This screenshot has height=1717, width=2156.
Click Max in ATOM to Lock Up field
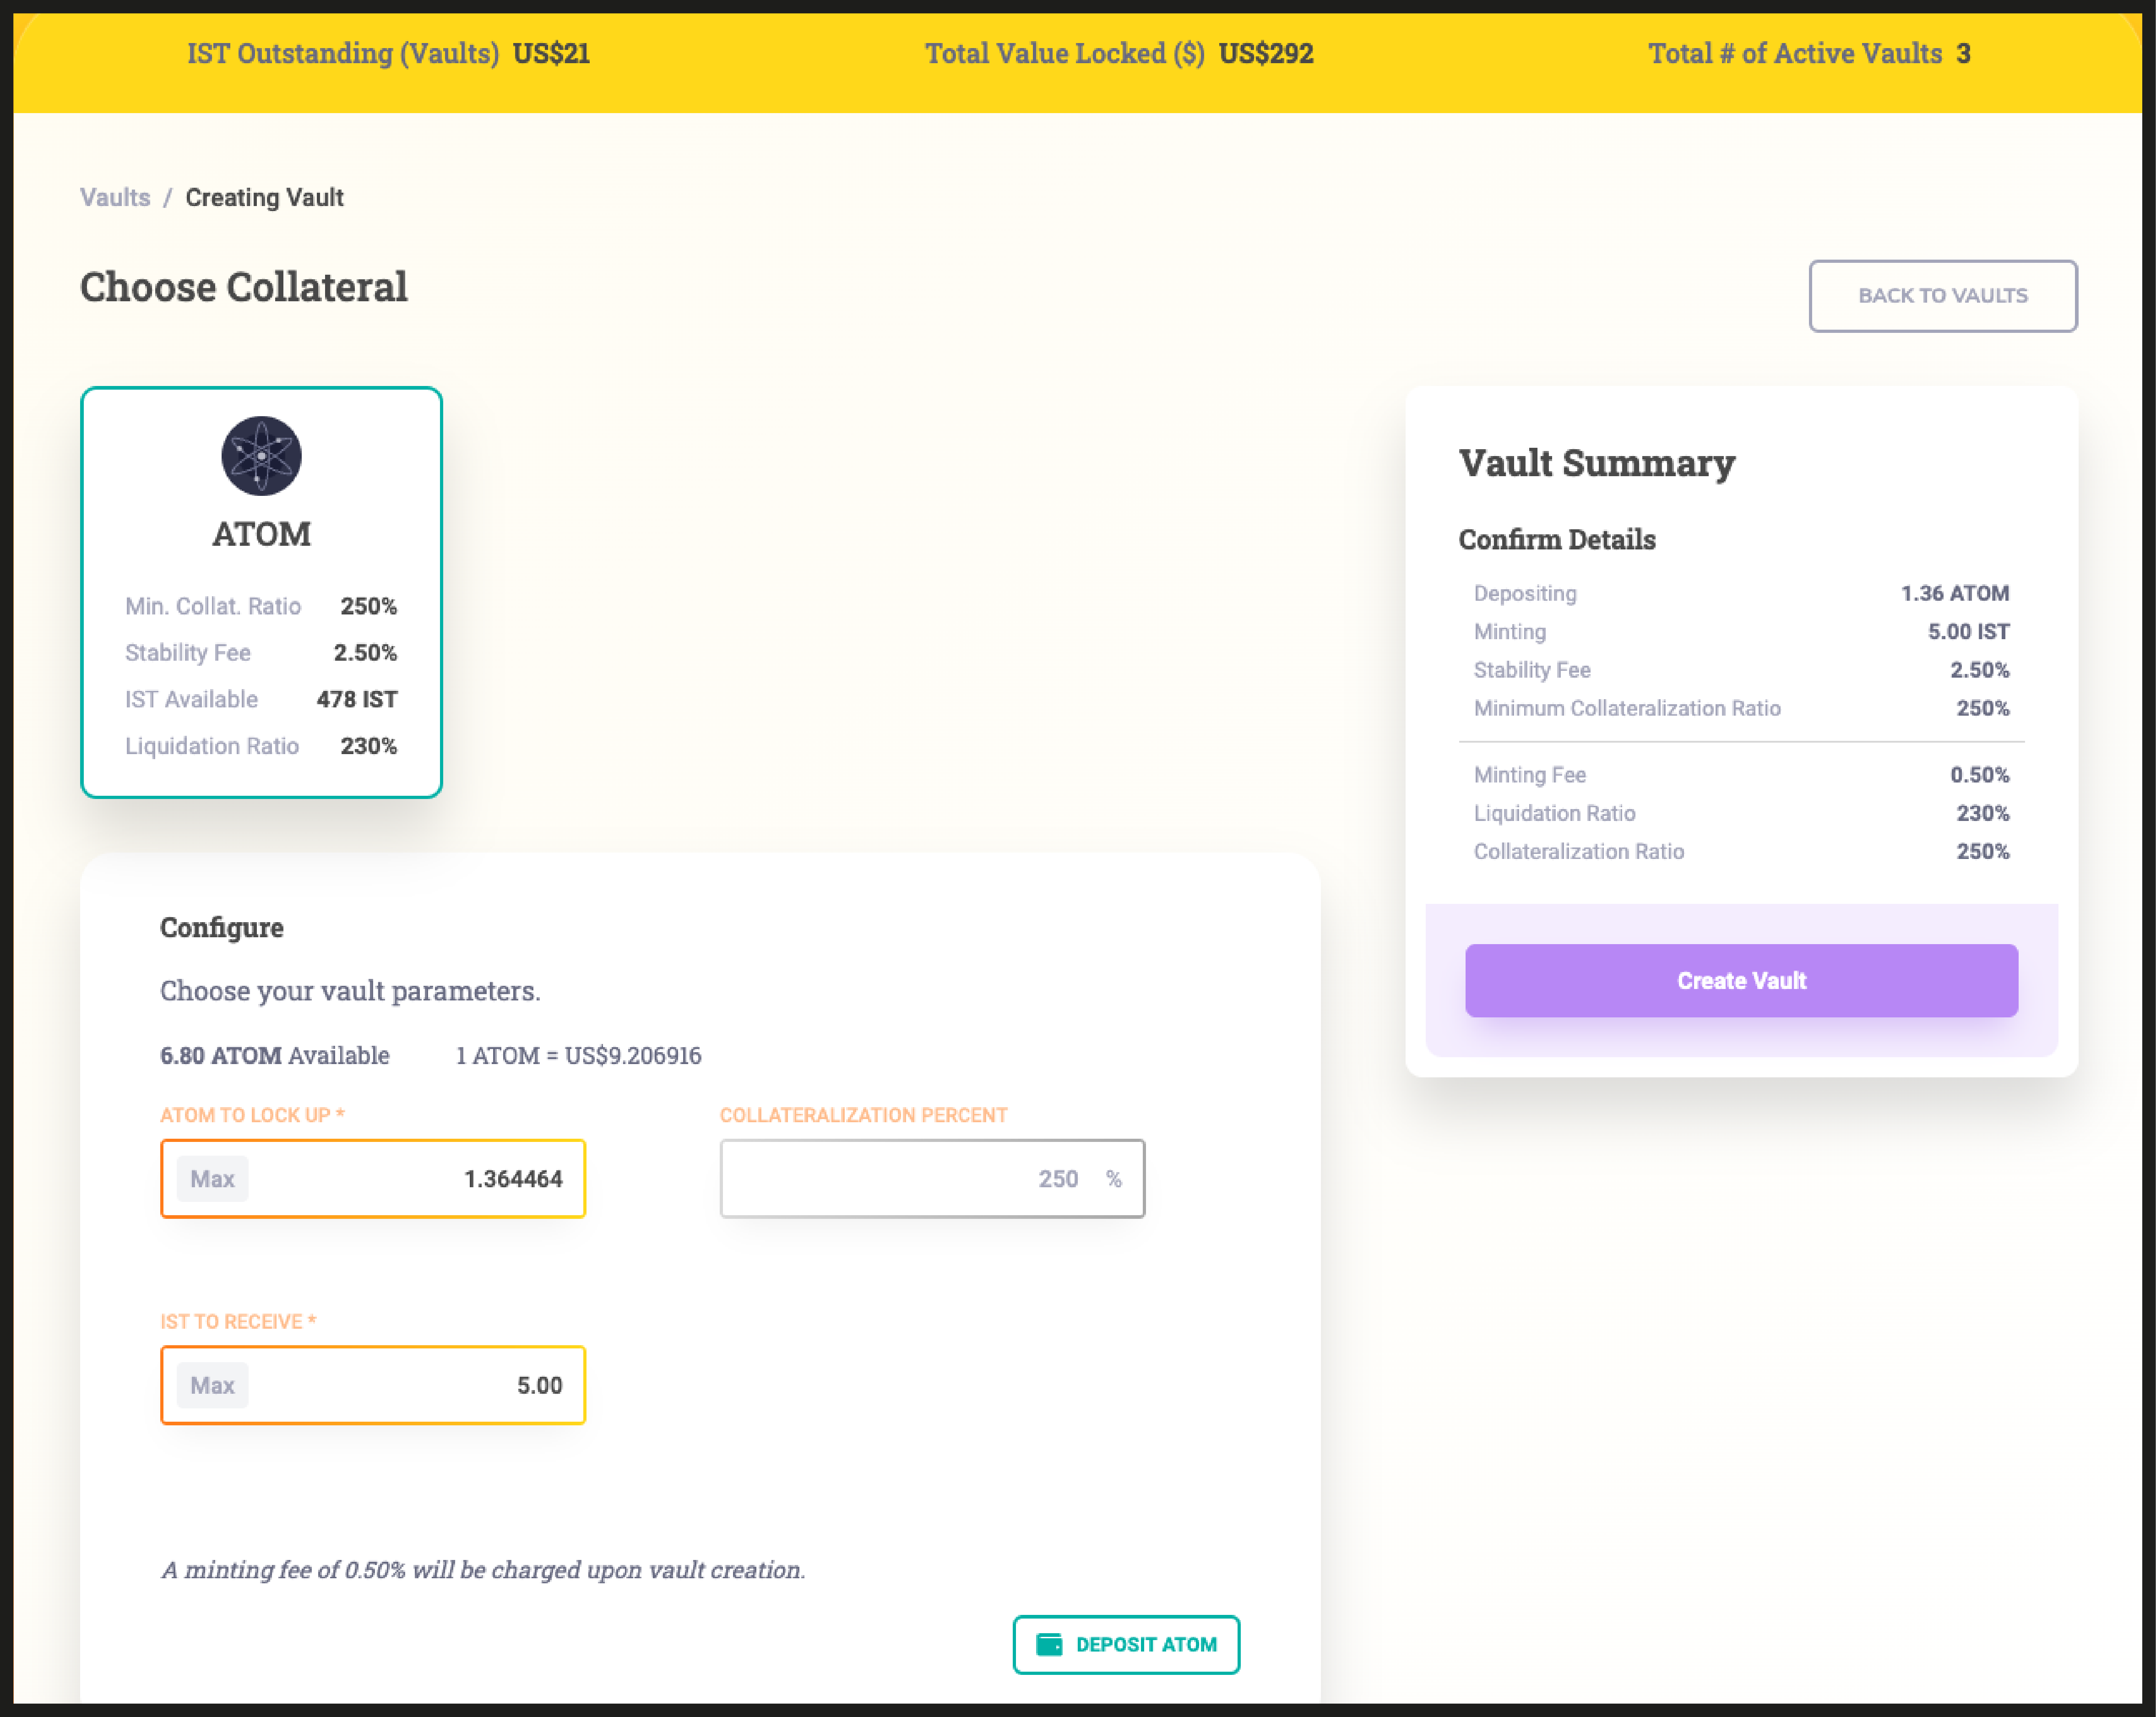click(212, 1179)
